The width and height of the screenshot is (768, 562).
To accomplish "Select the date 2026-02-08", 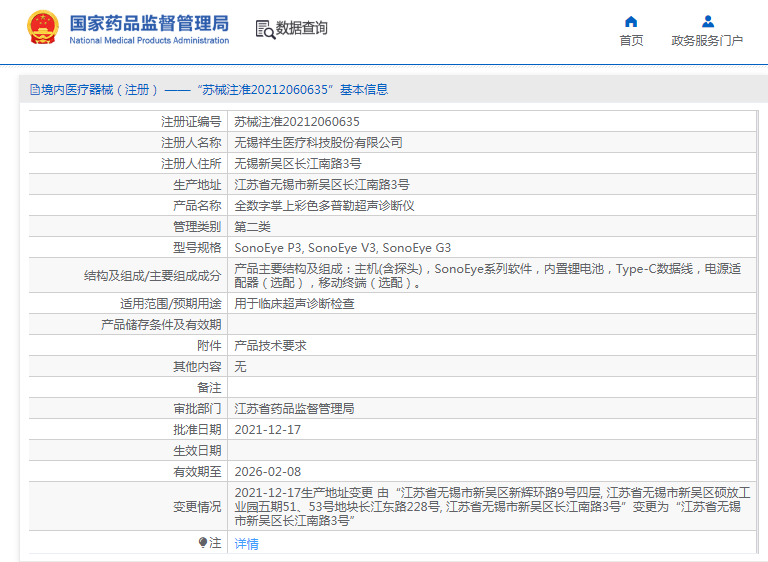I will (268, 472).
